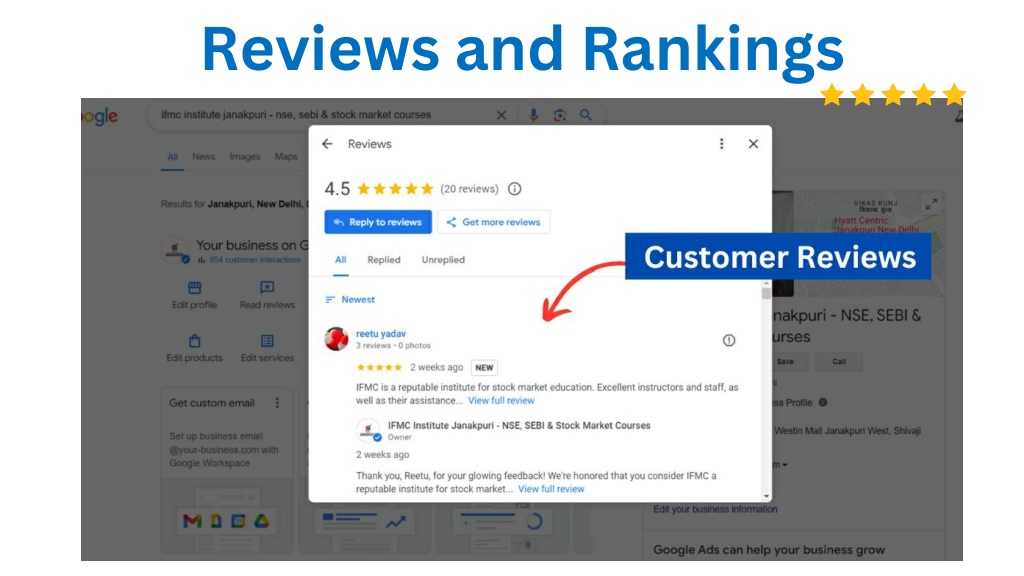Open Google Lens image search icon
1024x576 pixels.
pos(560,115)
